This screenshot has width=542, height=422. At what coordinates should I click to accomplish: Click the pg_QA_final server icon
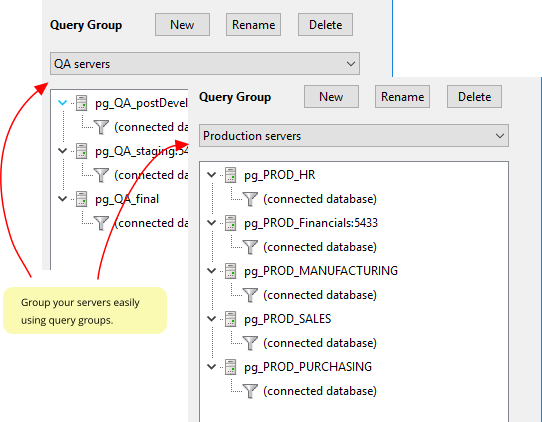(82, 199)
